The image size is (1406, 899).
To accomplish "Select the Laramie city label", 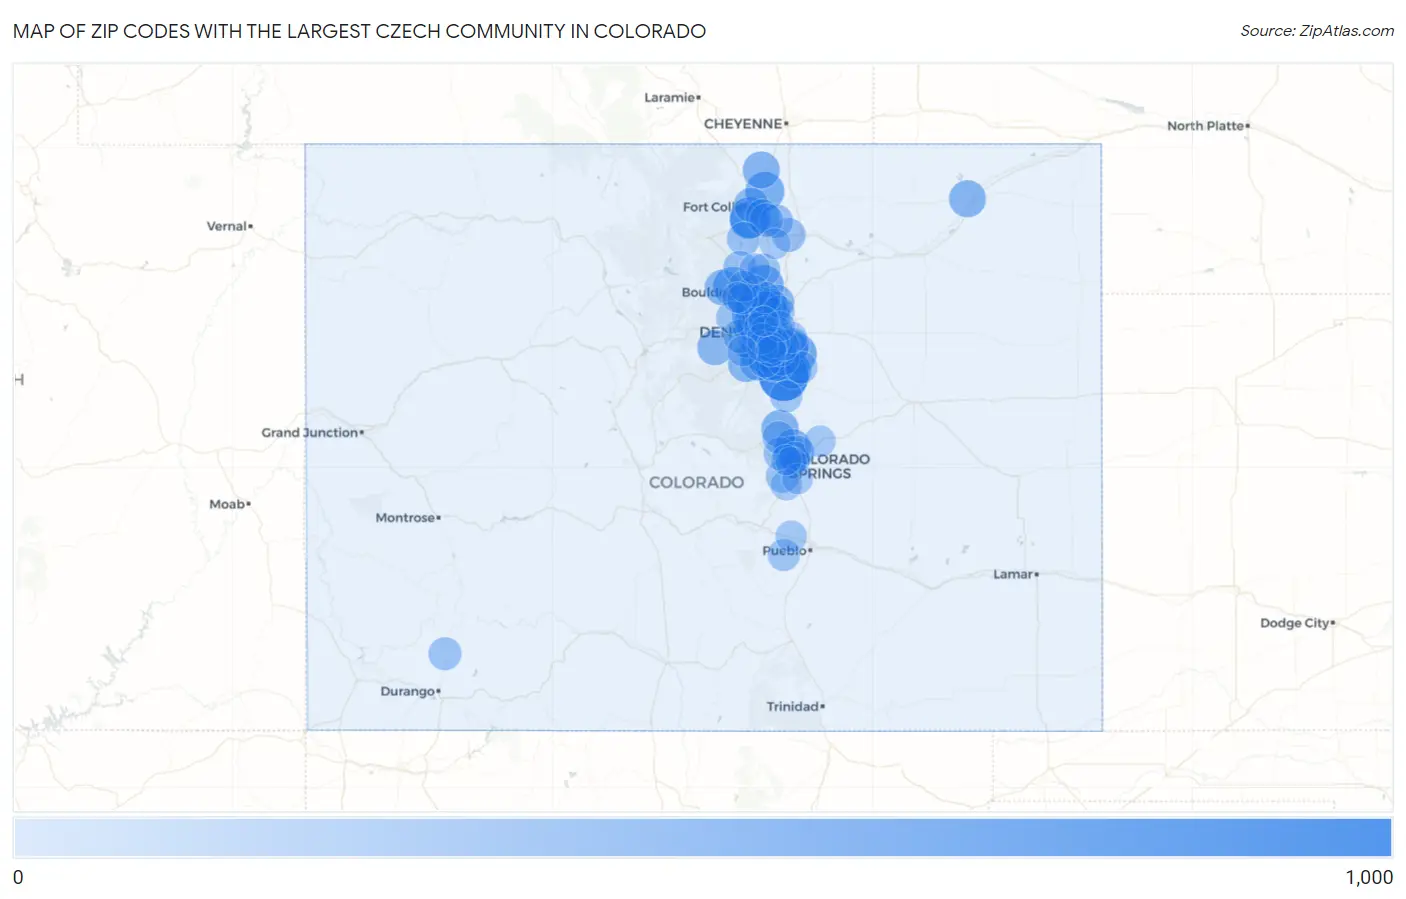I will tap(672, 97).
